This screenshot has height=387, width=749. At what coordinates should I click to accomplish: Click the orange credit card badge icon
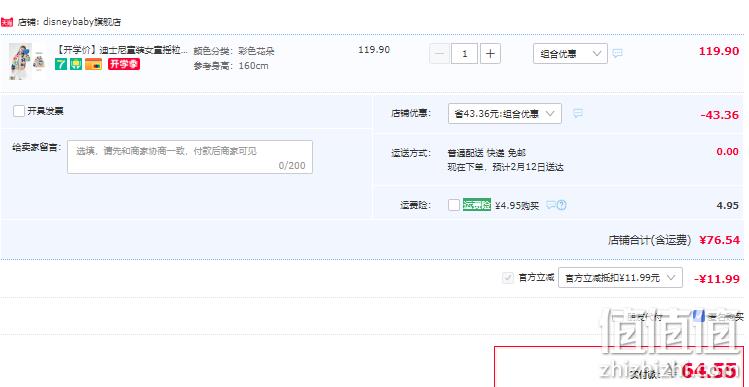click(94, 64)
